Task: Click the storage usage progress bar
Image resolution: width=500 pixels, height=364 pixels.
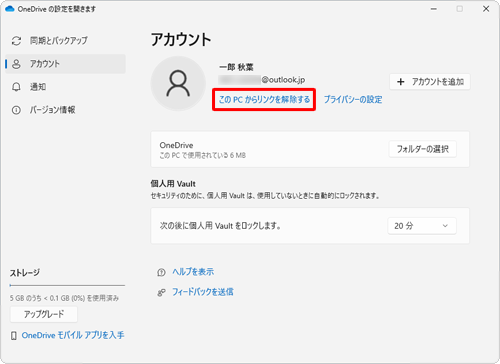Action: [67, 285]
